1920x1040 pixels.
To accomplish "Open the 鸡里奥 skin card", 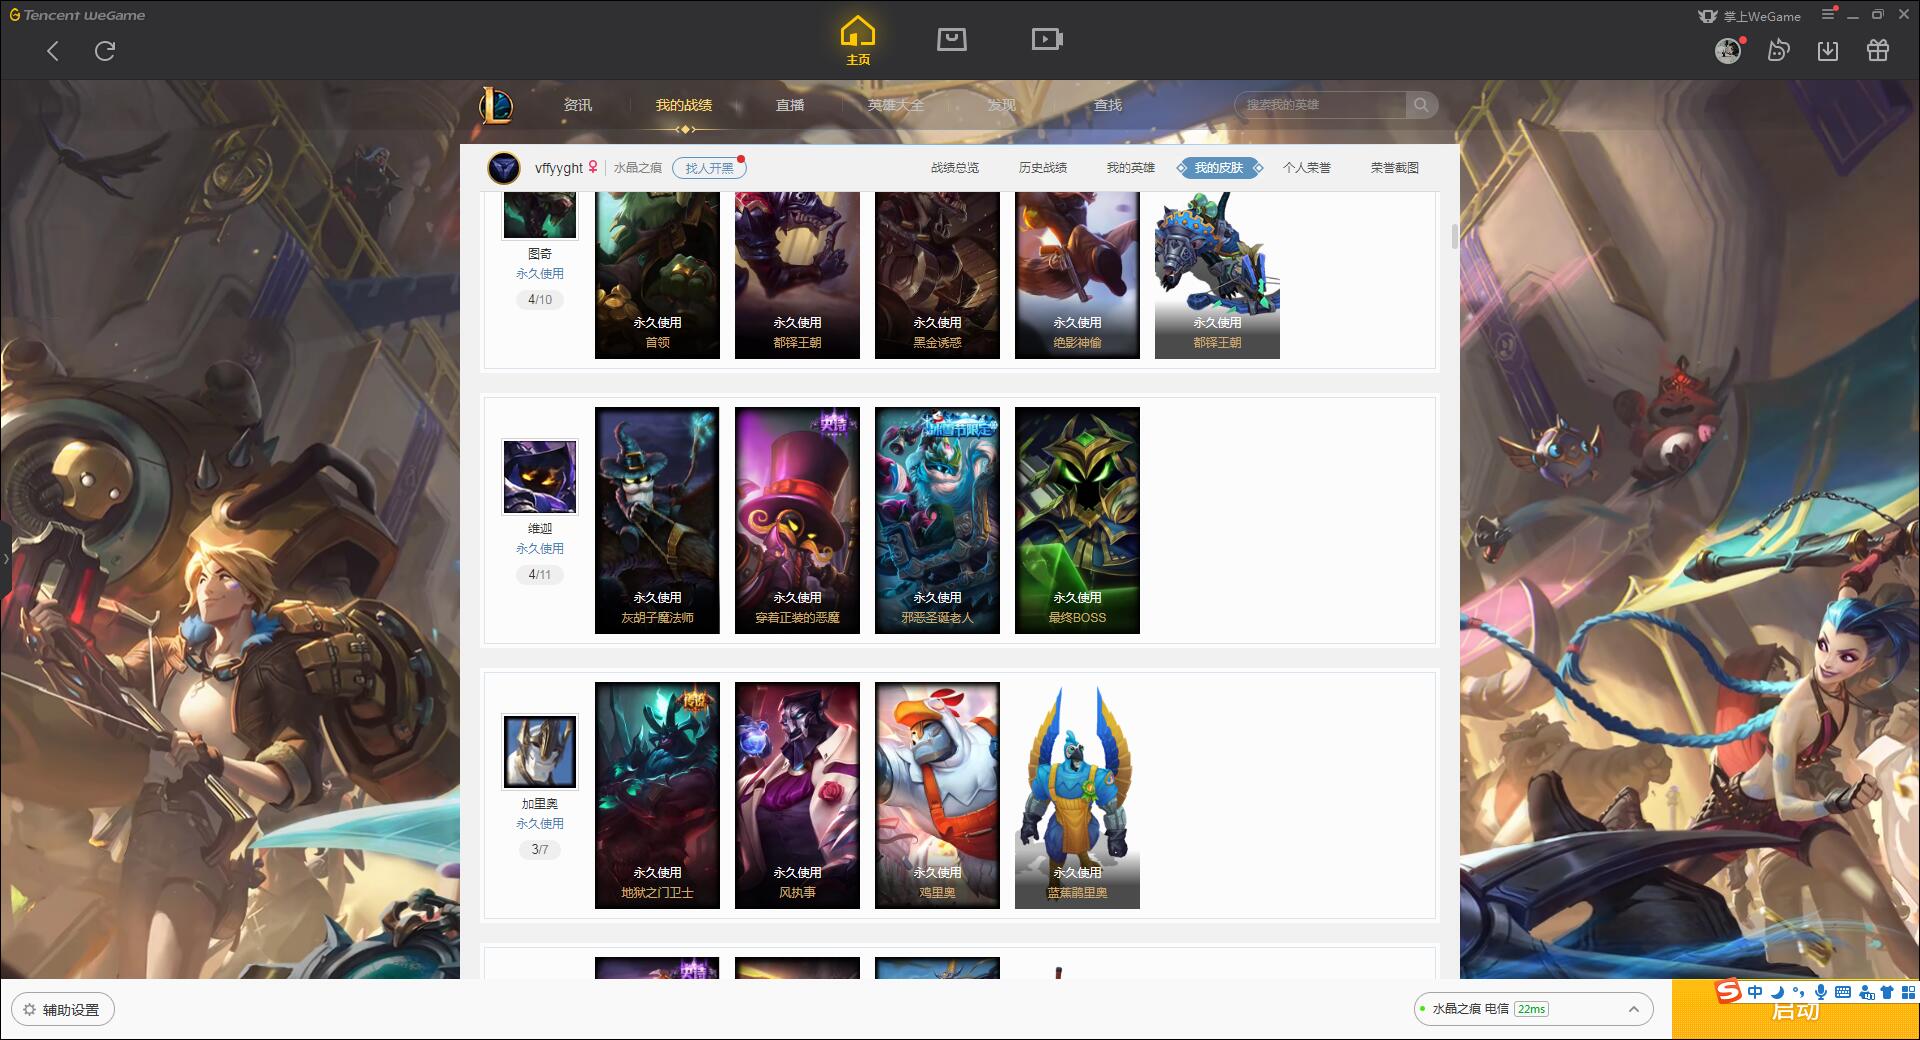I will (937, 795).
